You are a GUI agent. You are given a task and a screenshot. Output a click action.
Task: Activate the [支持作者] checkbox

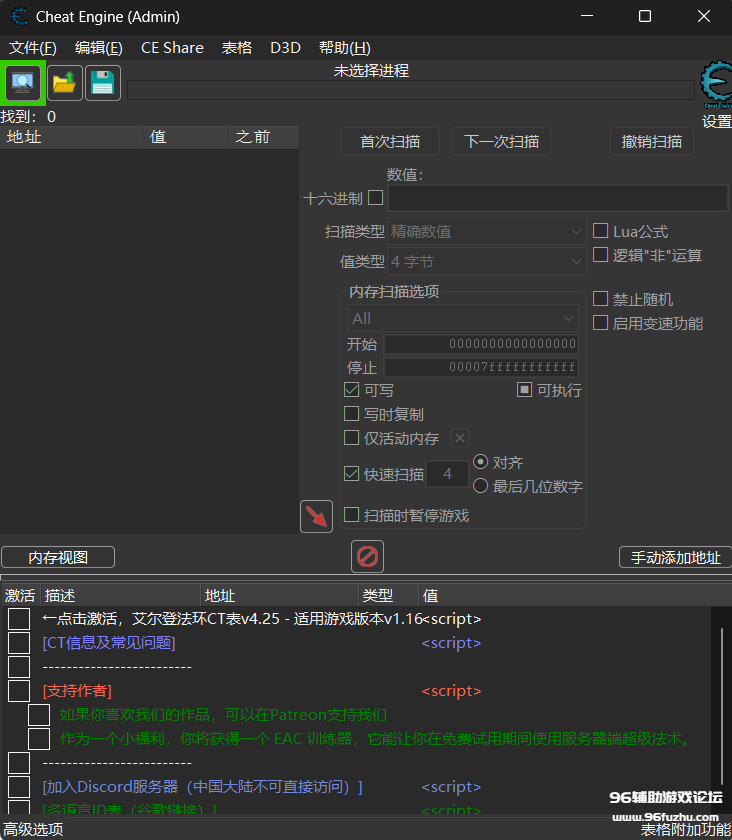point(19,691)
